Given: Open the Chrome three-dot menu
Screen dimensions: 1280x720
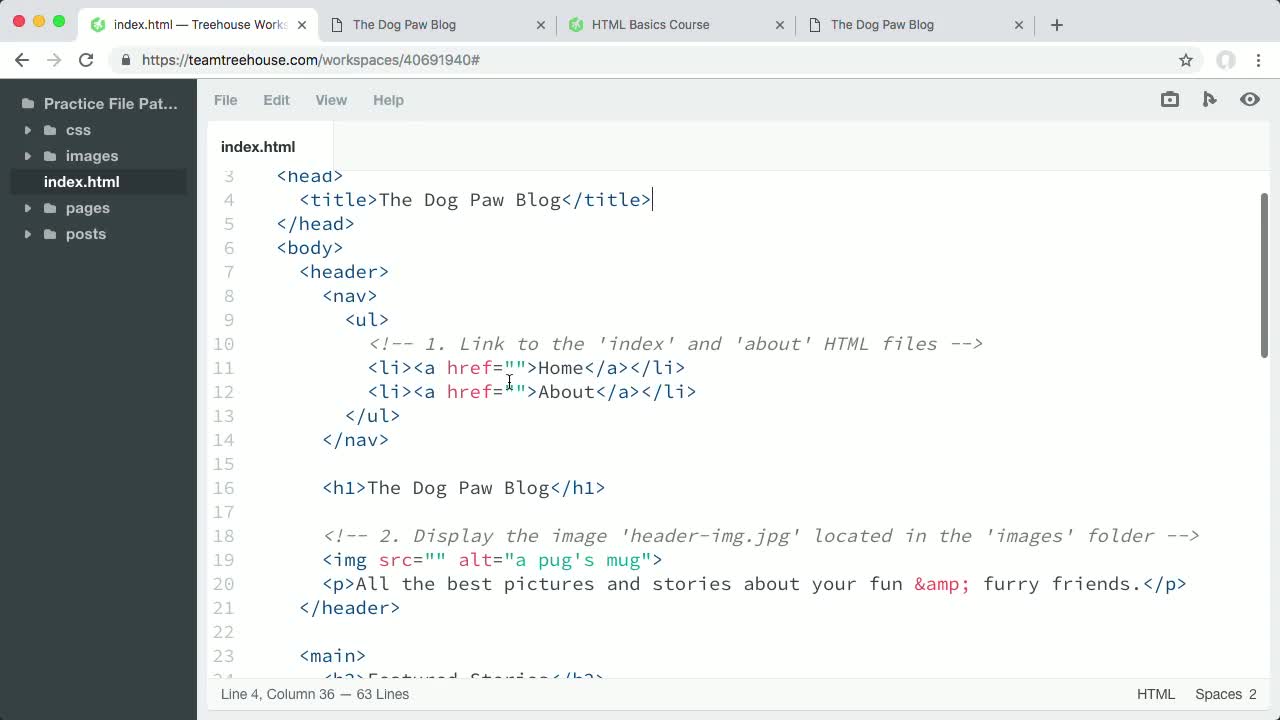Looking at the screenshot, I should (1259, 60).
